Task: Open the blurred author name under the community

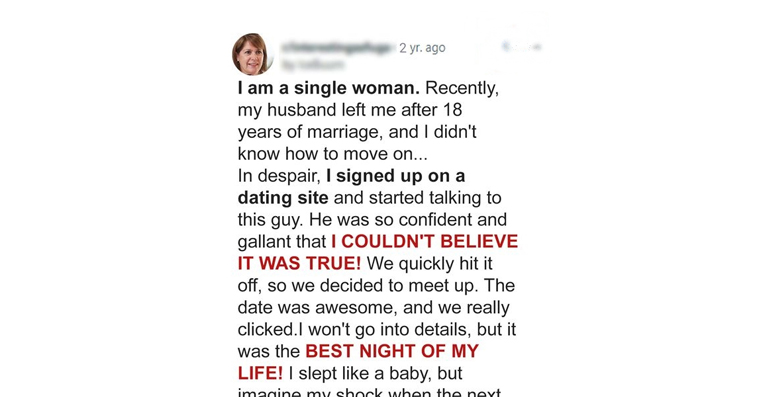Action: tap(313, 64)
